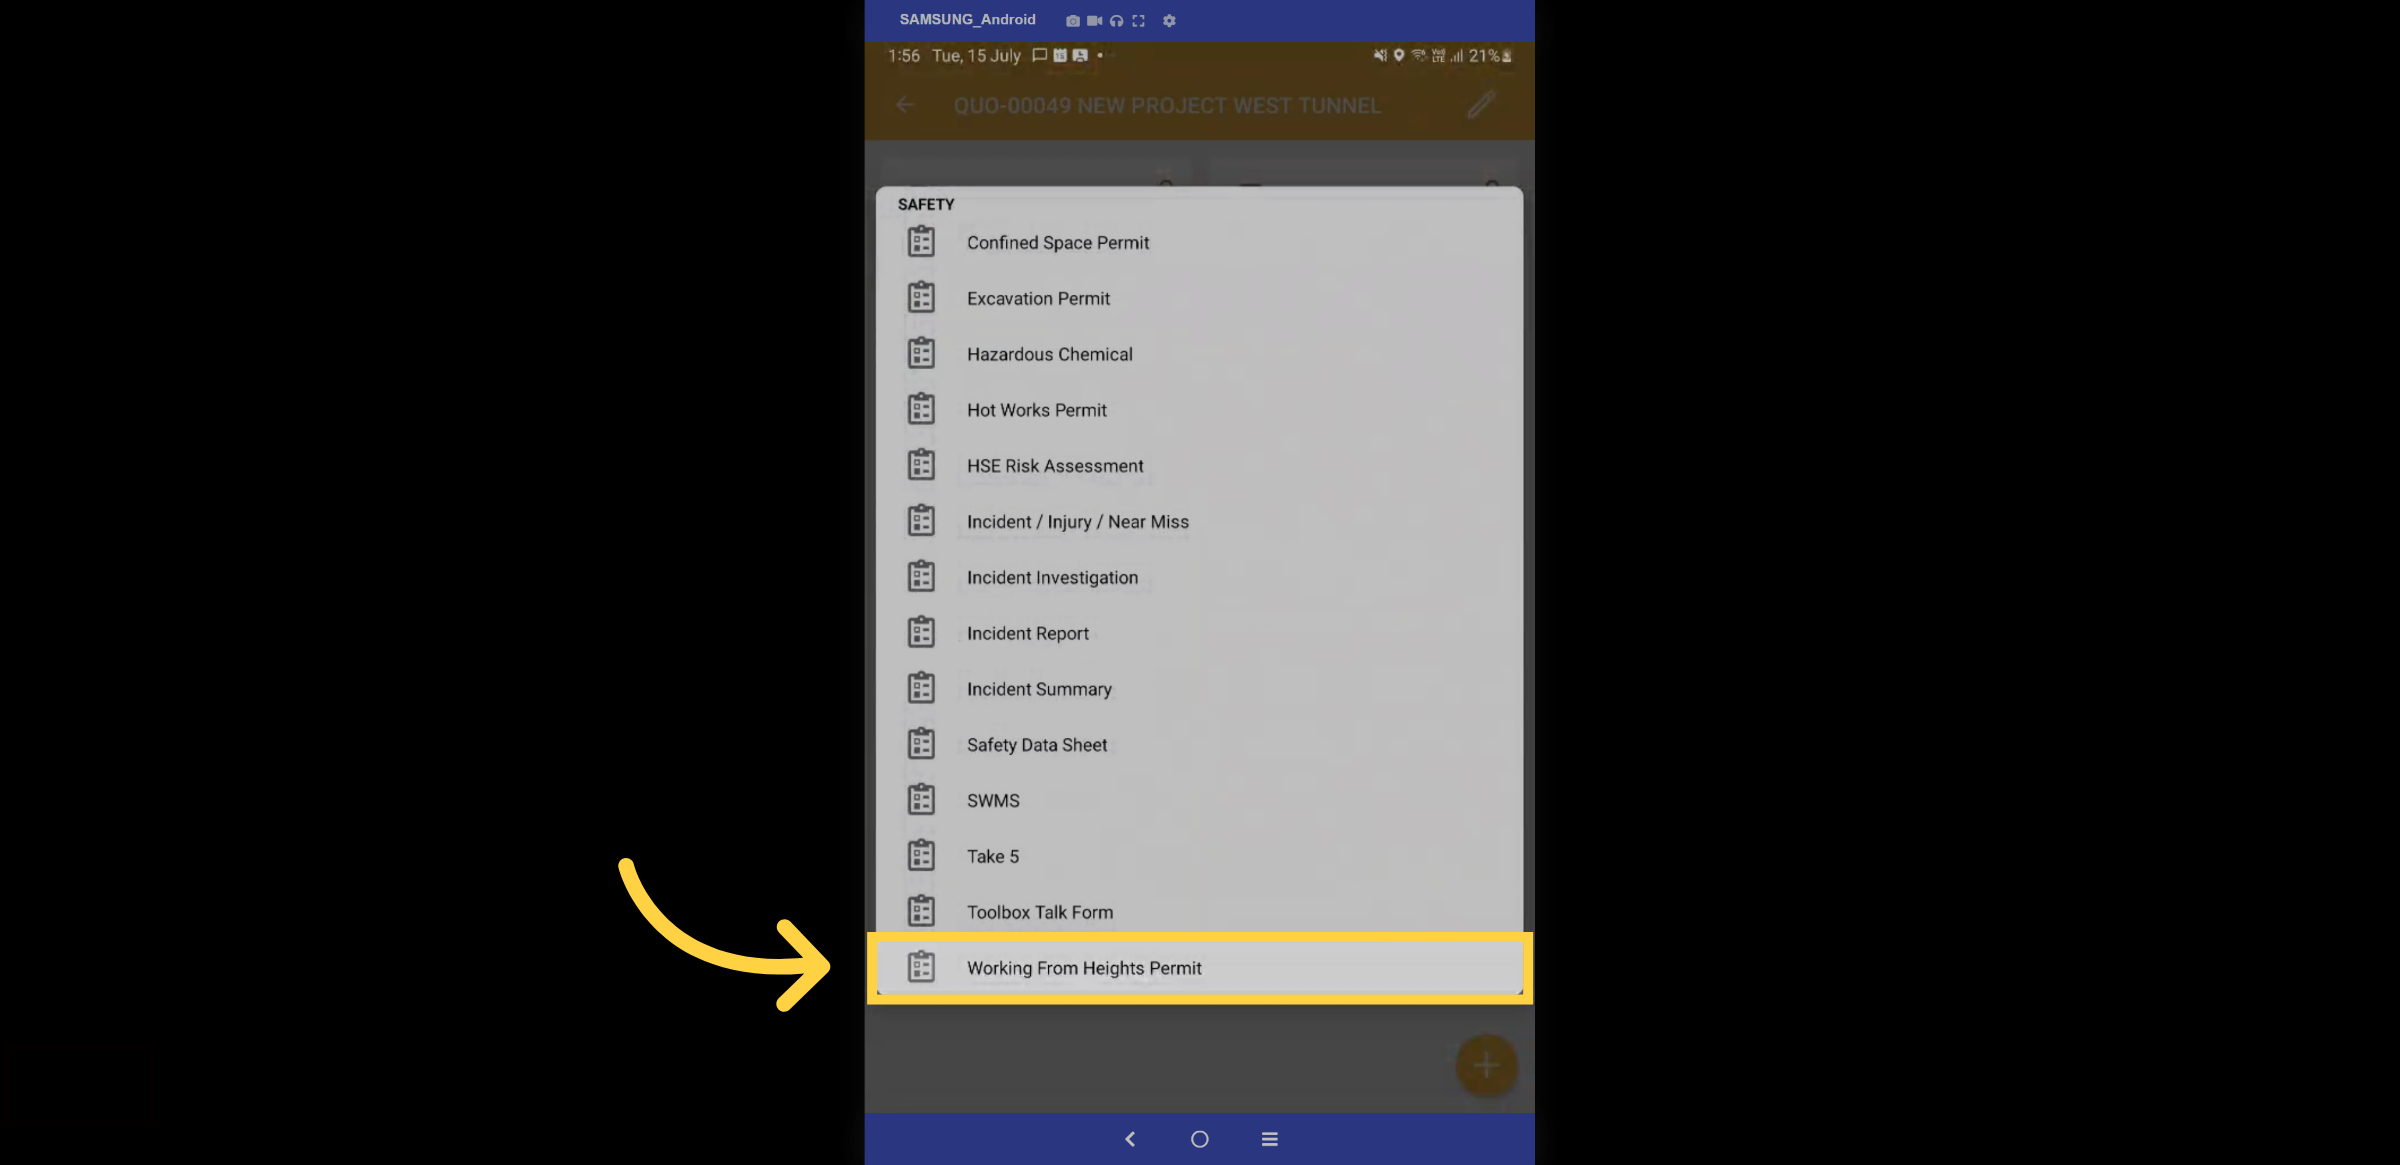Tap the back arrow in app header
The width and height of the screenshot is (2400, 1165).
[905, 105]
